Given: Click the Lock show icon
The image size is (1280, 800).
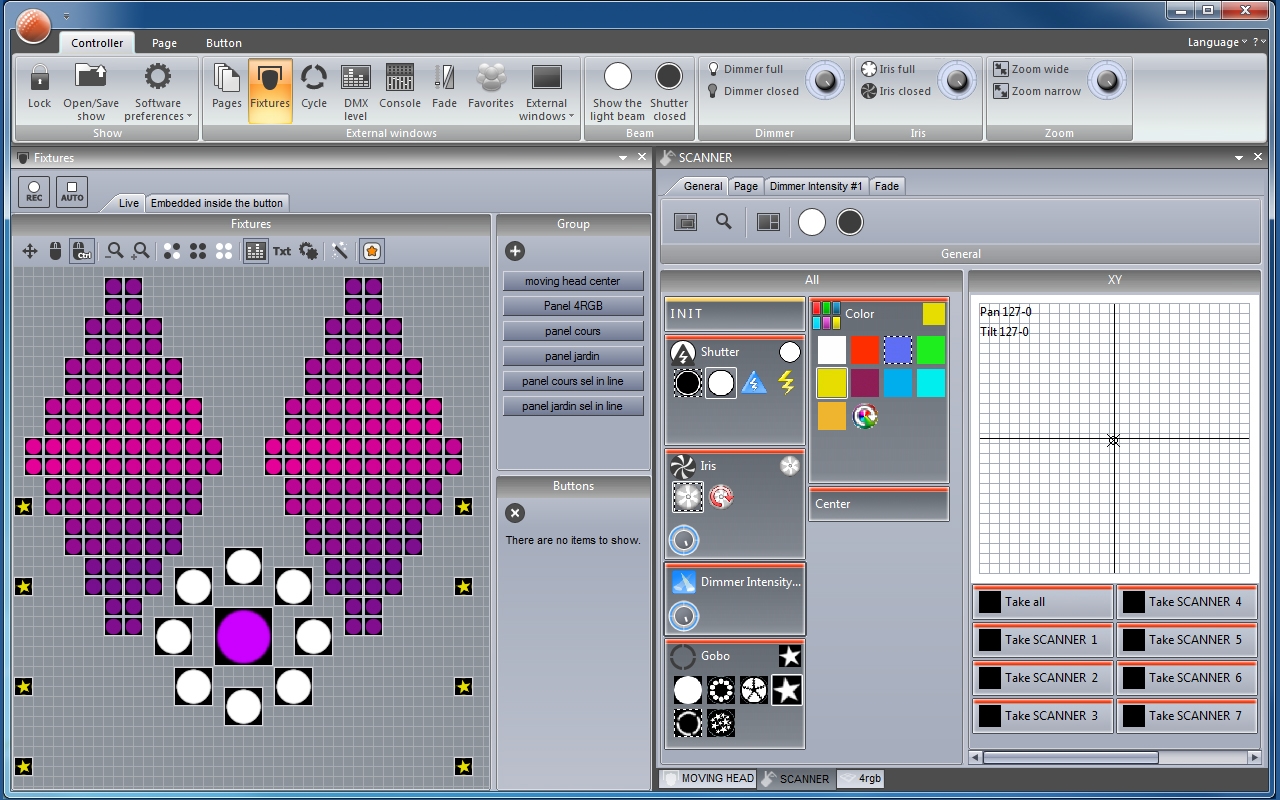Looking at the screenshot, I should click(x=40, y=87).
